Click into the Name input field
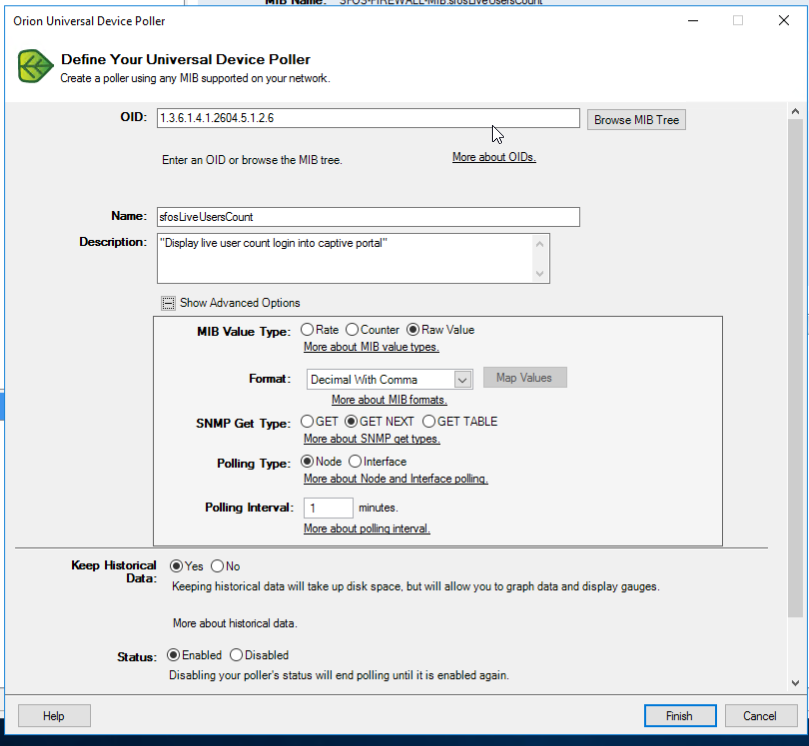The height and width of the screenshot is (746, 809). (x=368, y=217)
